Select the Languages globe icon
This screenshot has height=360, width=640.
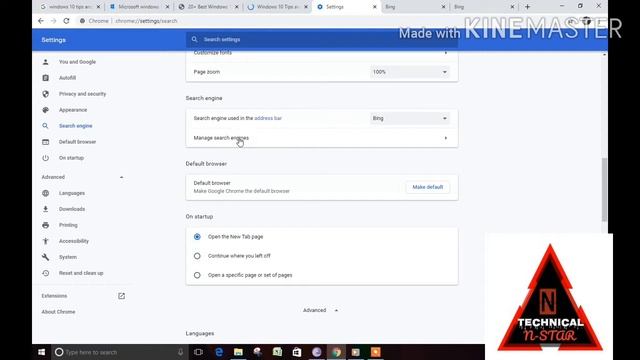pyautogui.click(x=45, y=193)
